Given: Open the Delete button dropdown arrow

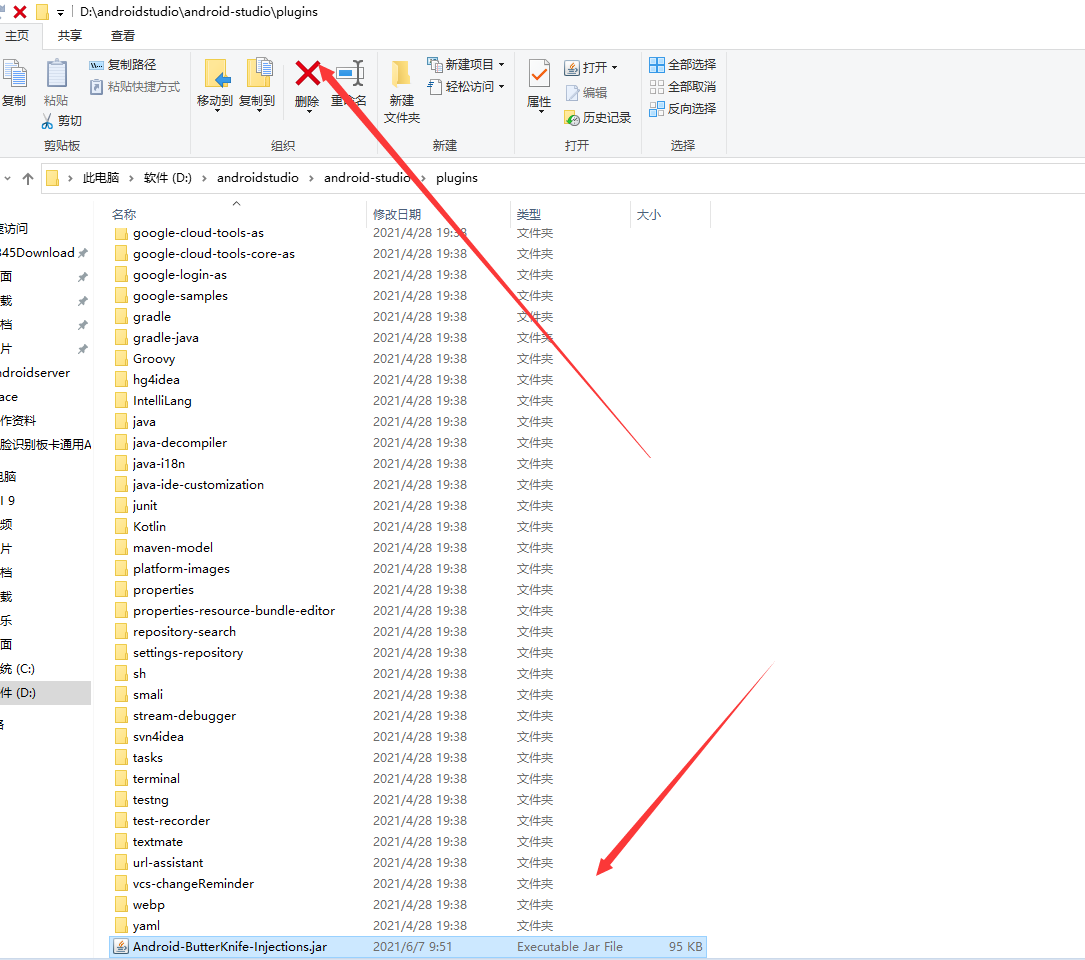Looking at the screenshot, I should 307,112.
